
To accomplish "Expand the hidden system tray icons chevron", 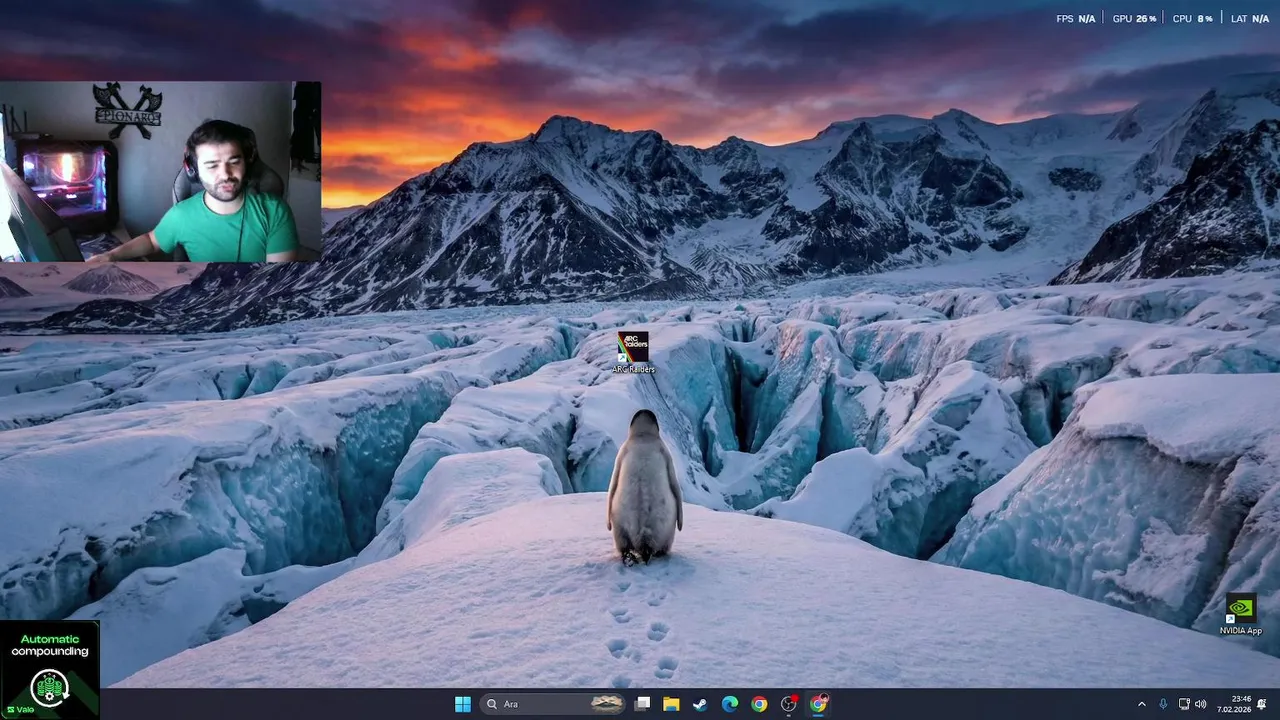I will click(x=1142, y=704).
